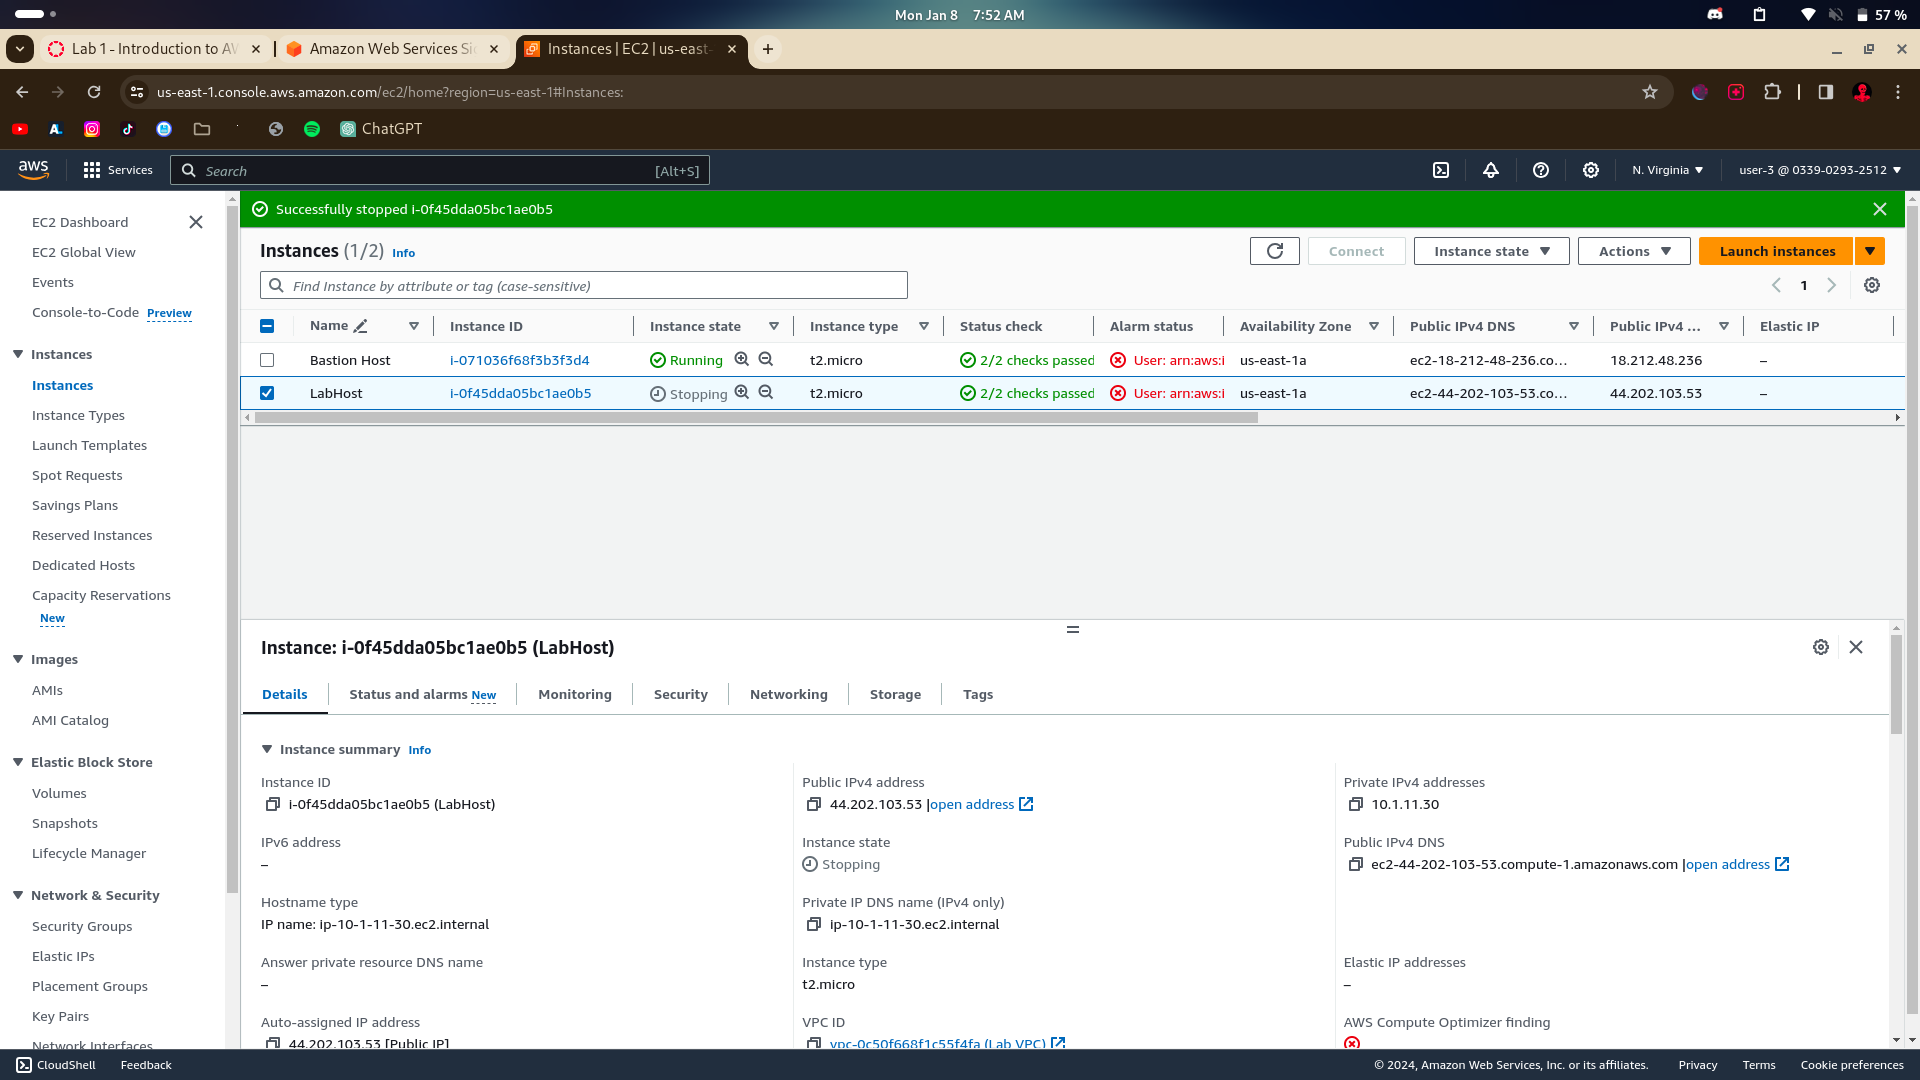Copy the Private IPv4 address 10.1.11.30
This screenshot has height=1080, width=1920.
[1355, 804]
